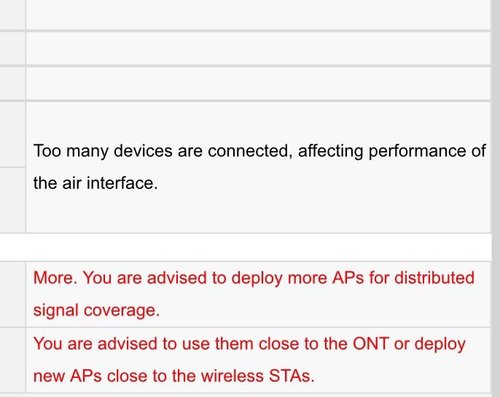Select the word "connected," in the black message
Screen dimensions: 500x397
250,151
